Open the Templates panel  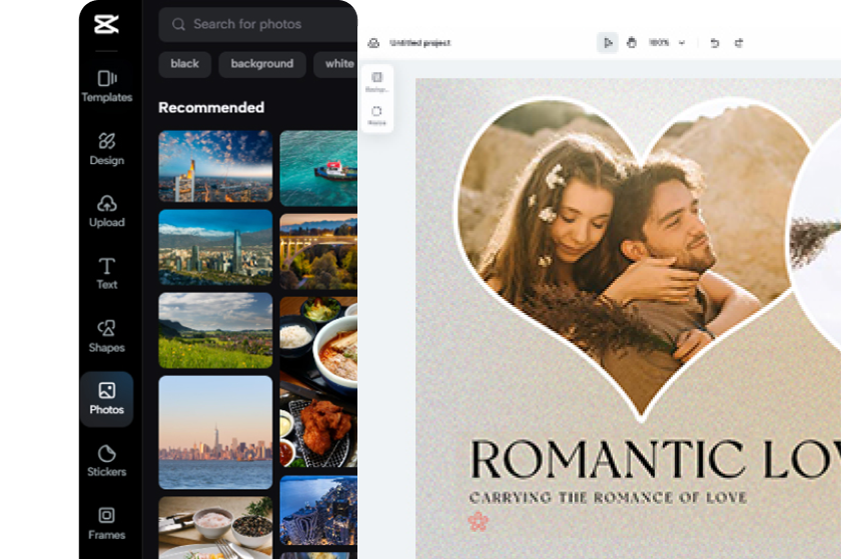point(107,86)
